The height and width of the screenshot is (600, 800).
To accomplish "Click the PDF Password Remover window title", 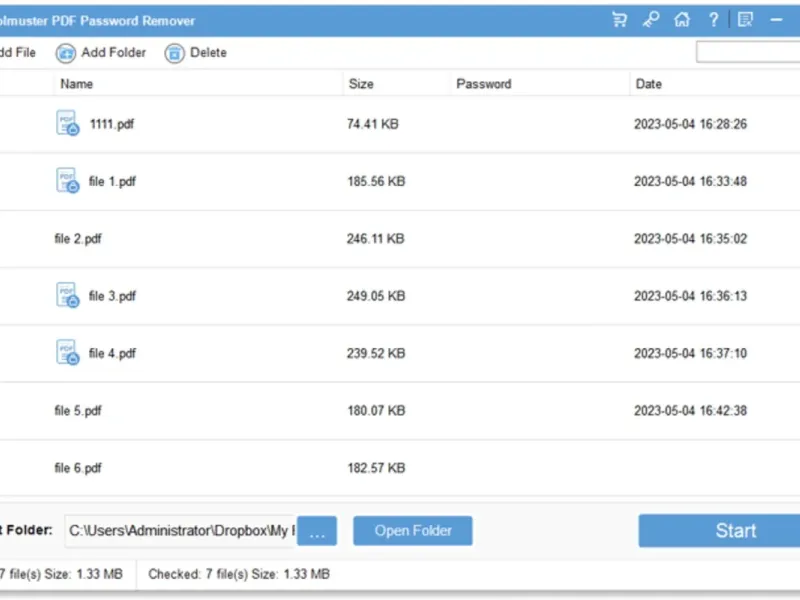I will coord(97,21).
